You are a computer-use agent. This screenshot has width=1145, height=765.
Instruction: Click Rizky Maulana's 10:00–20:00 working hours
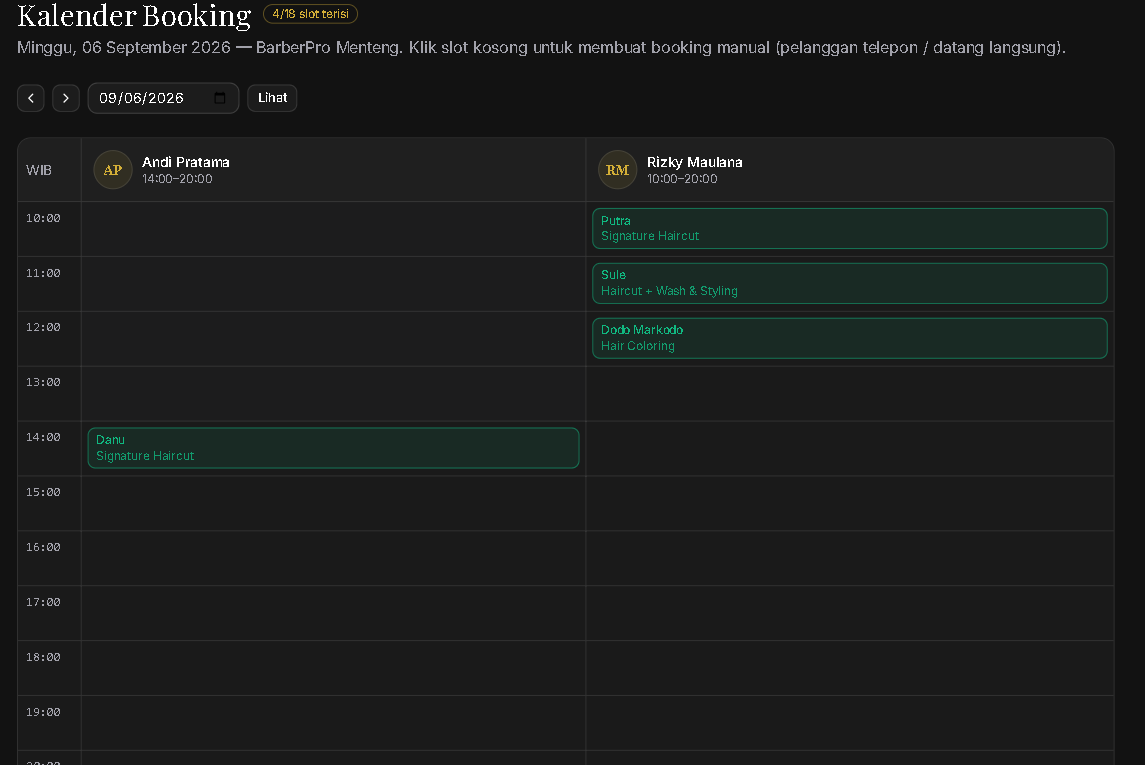pyautogui.click(x=682, y=179)
